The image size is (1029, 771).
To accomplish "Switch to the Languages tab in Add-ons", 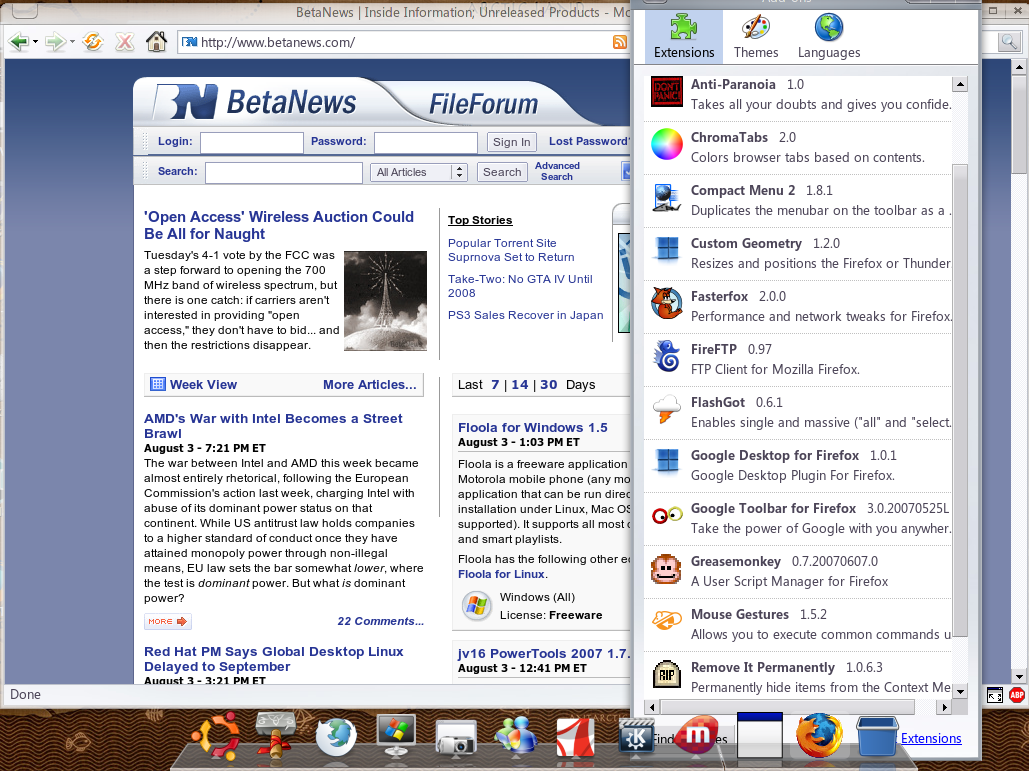I will [x=829, y=37].
